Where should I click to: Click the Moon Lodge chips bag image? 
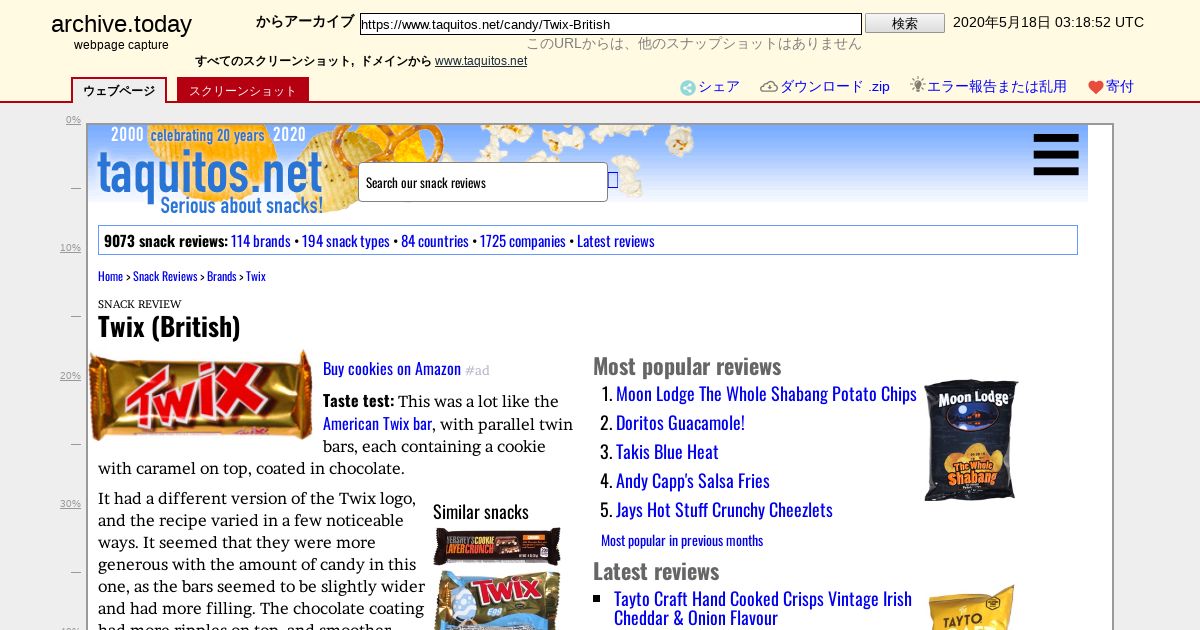pos(971,440)
